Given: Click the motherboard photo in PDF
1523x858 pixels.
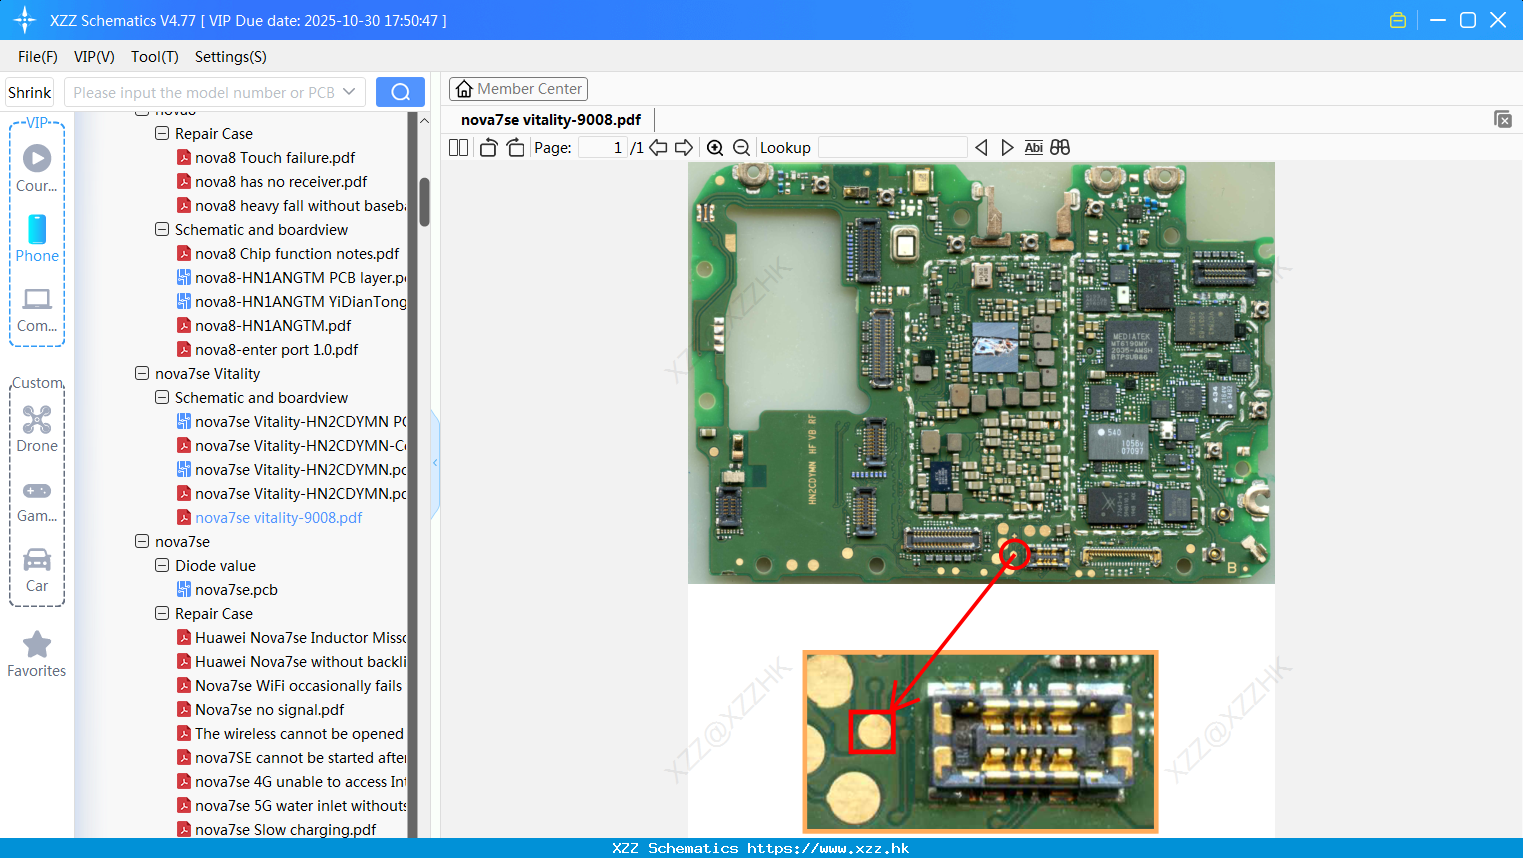Looking at the screenshot, I should (981, 373).
